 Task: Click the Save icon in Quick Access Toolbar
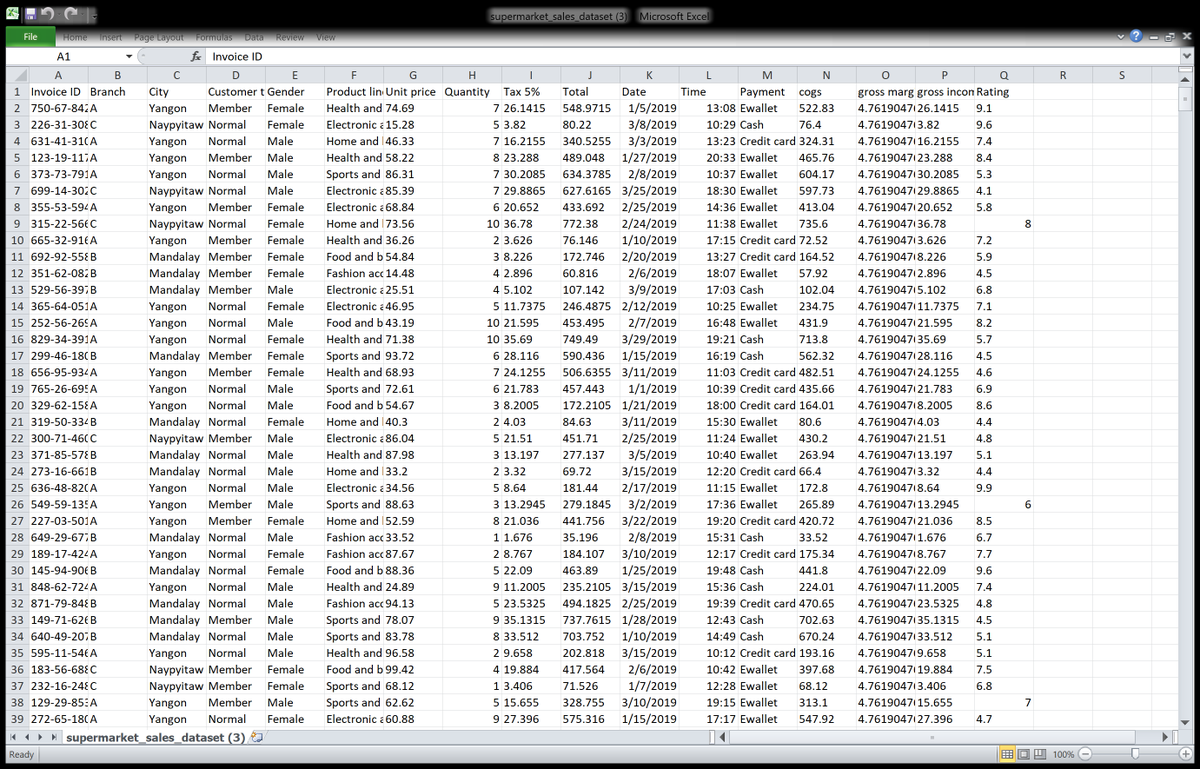coord(33,15)
